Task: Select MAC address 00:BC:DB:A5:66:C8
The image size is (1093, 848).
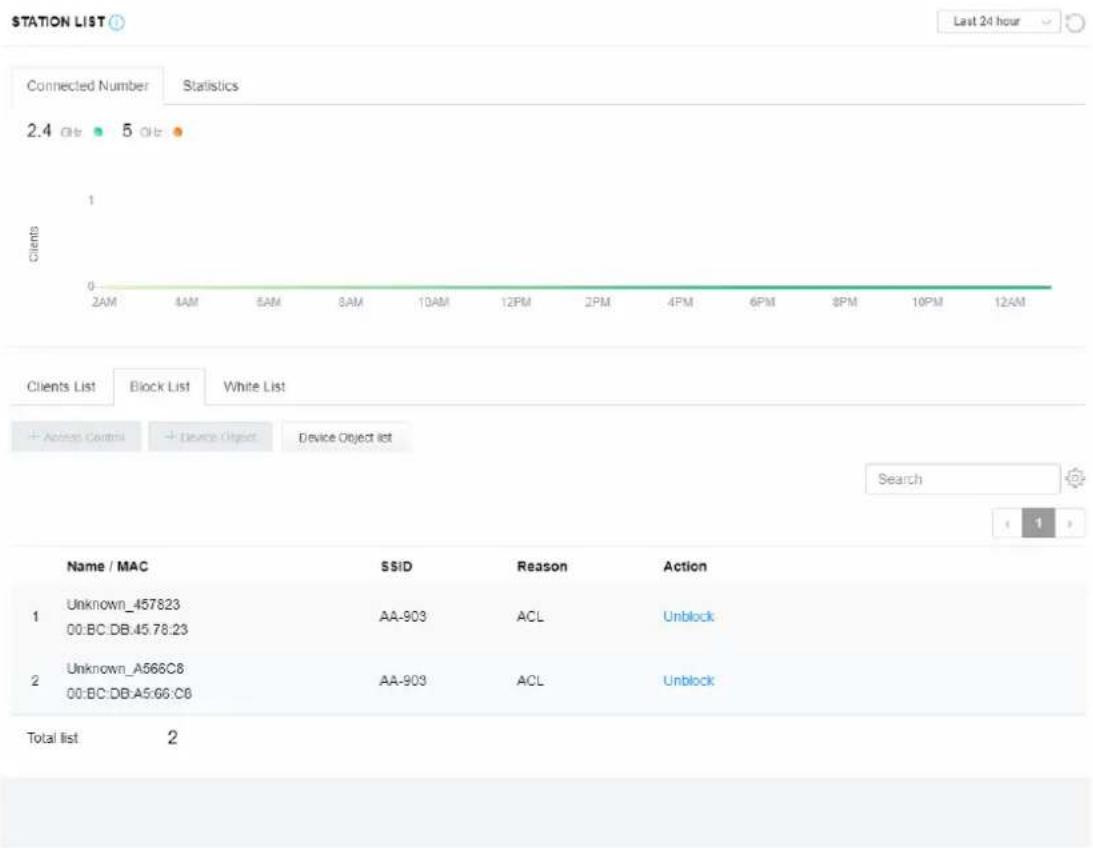Action: tap(129, 693)
